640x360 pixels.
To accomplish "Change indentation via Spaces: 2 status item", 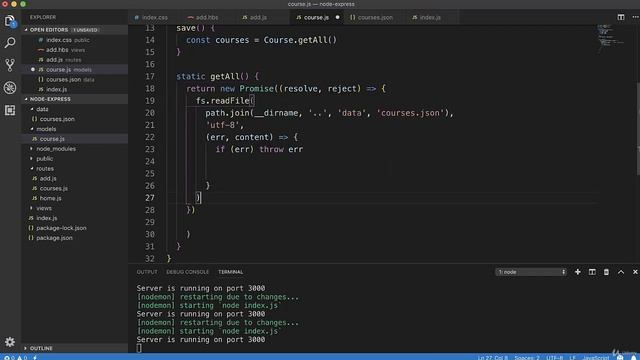I will (x=527, y=358).
